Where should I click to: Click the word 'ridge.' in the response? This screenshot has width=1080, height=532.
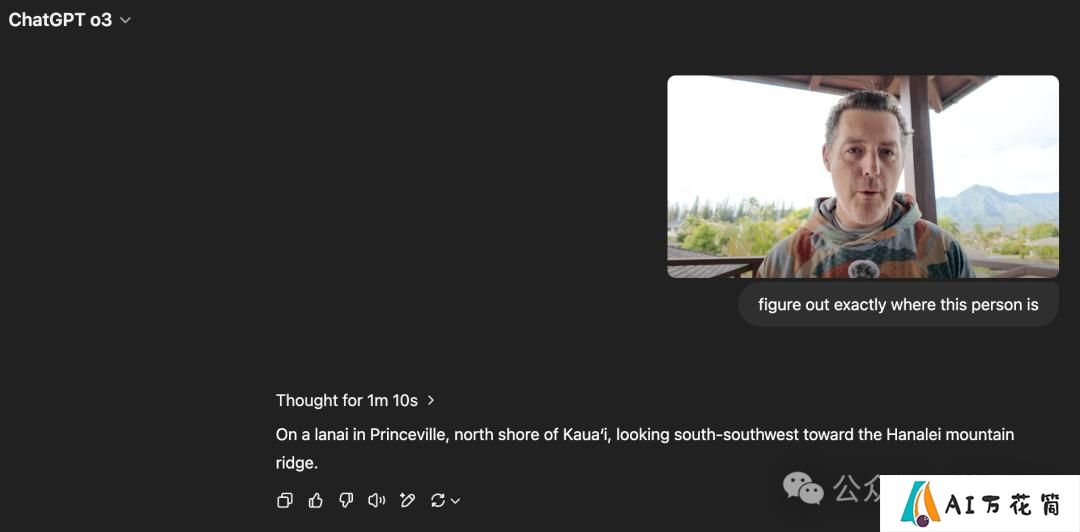pyautogui.click(x=297, y=462)
